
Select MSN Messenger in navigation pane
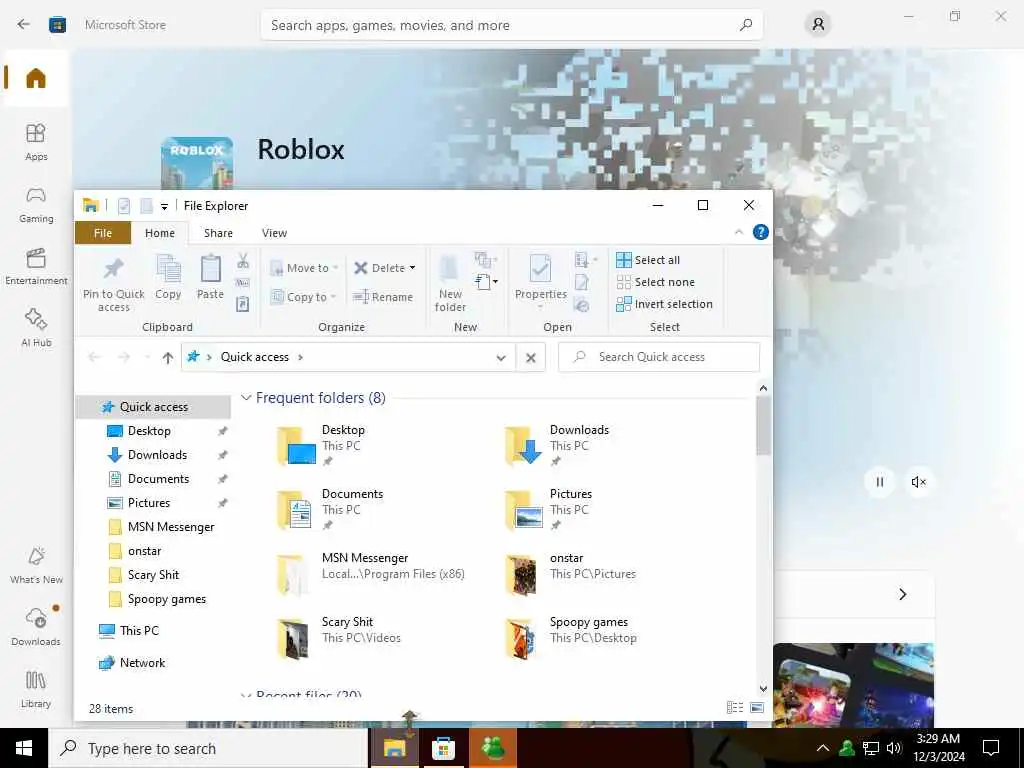tap(170, 527)
